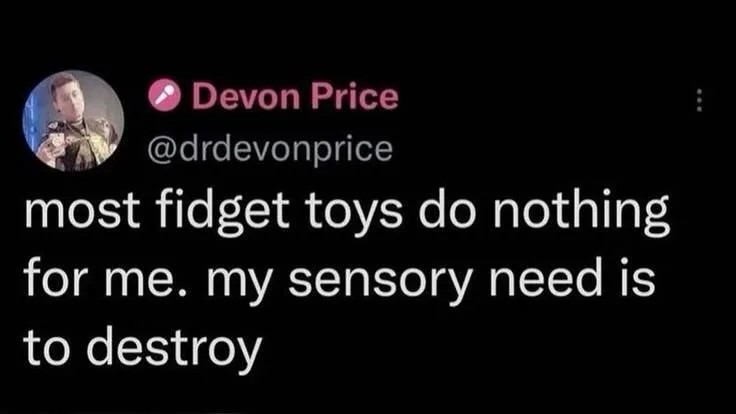The width and height of the screenshot is (736, 414).
Task: Click the word "fidget" in the tweet
Action: [222, 213]
